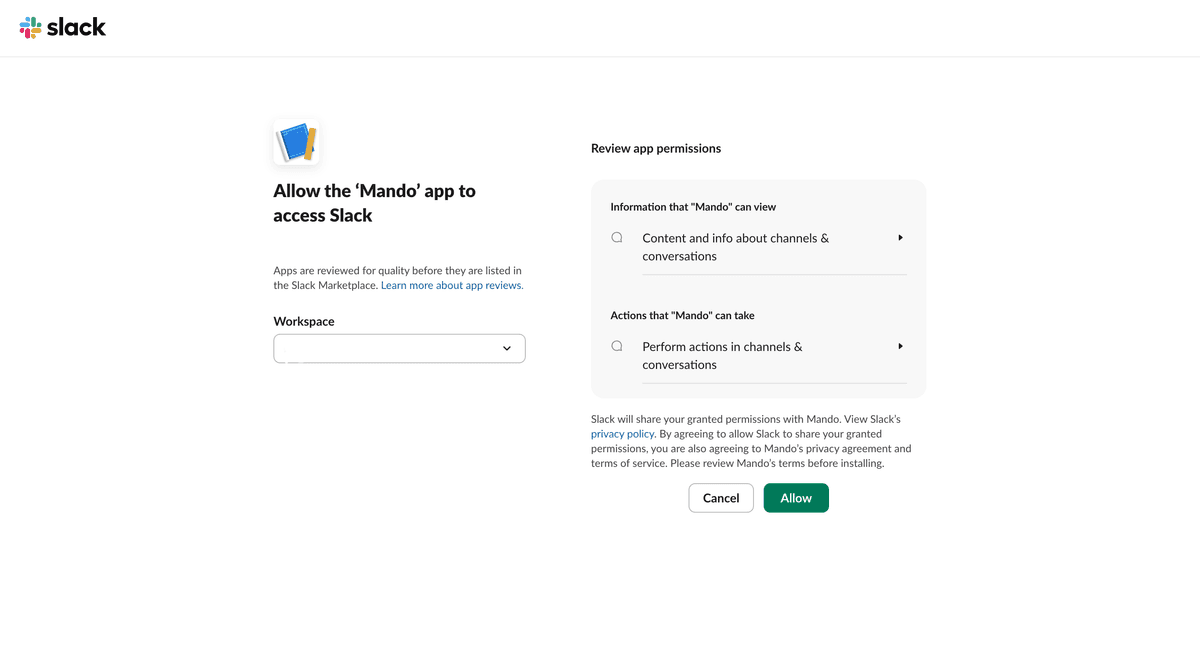Click the 'Workspace' field label
The width and height of the screenshot is (1200, 653).
304,321
